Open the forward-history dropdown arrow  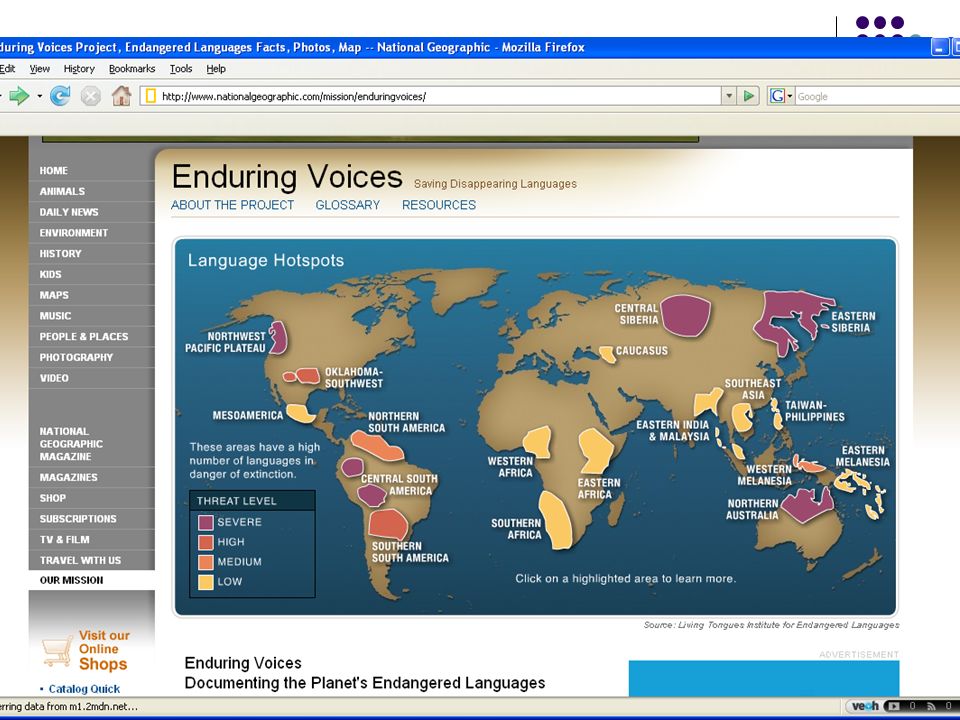click(x=40, y=96)
